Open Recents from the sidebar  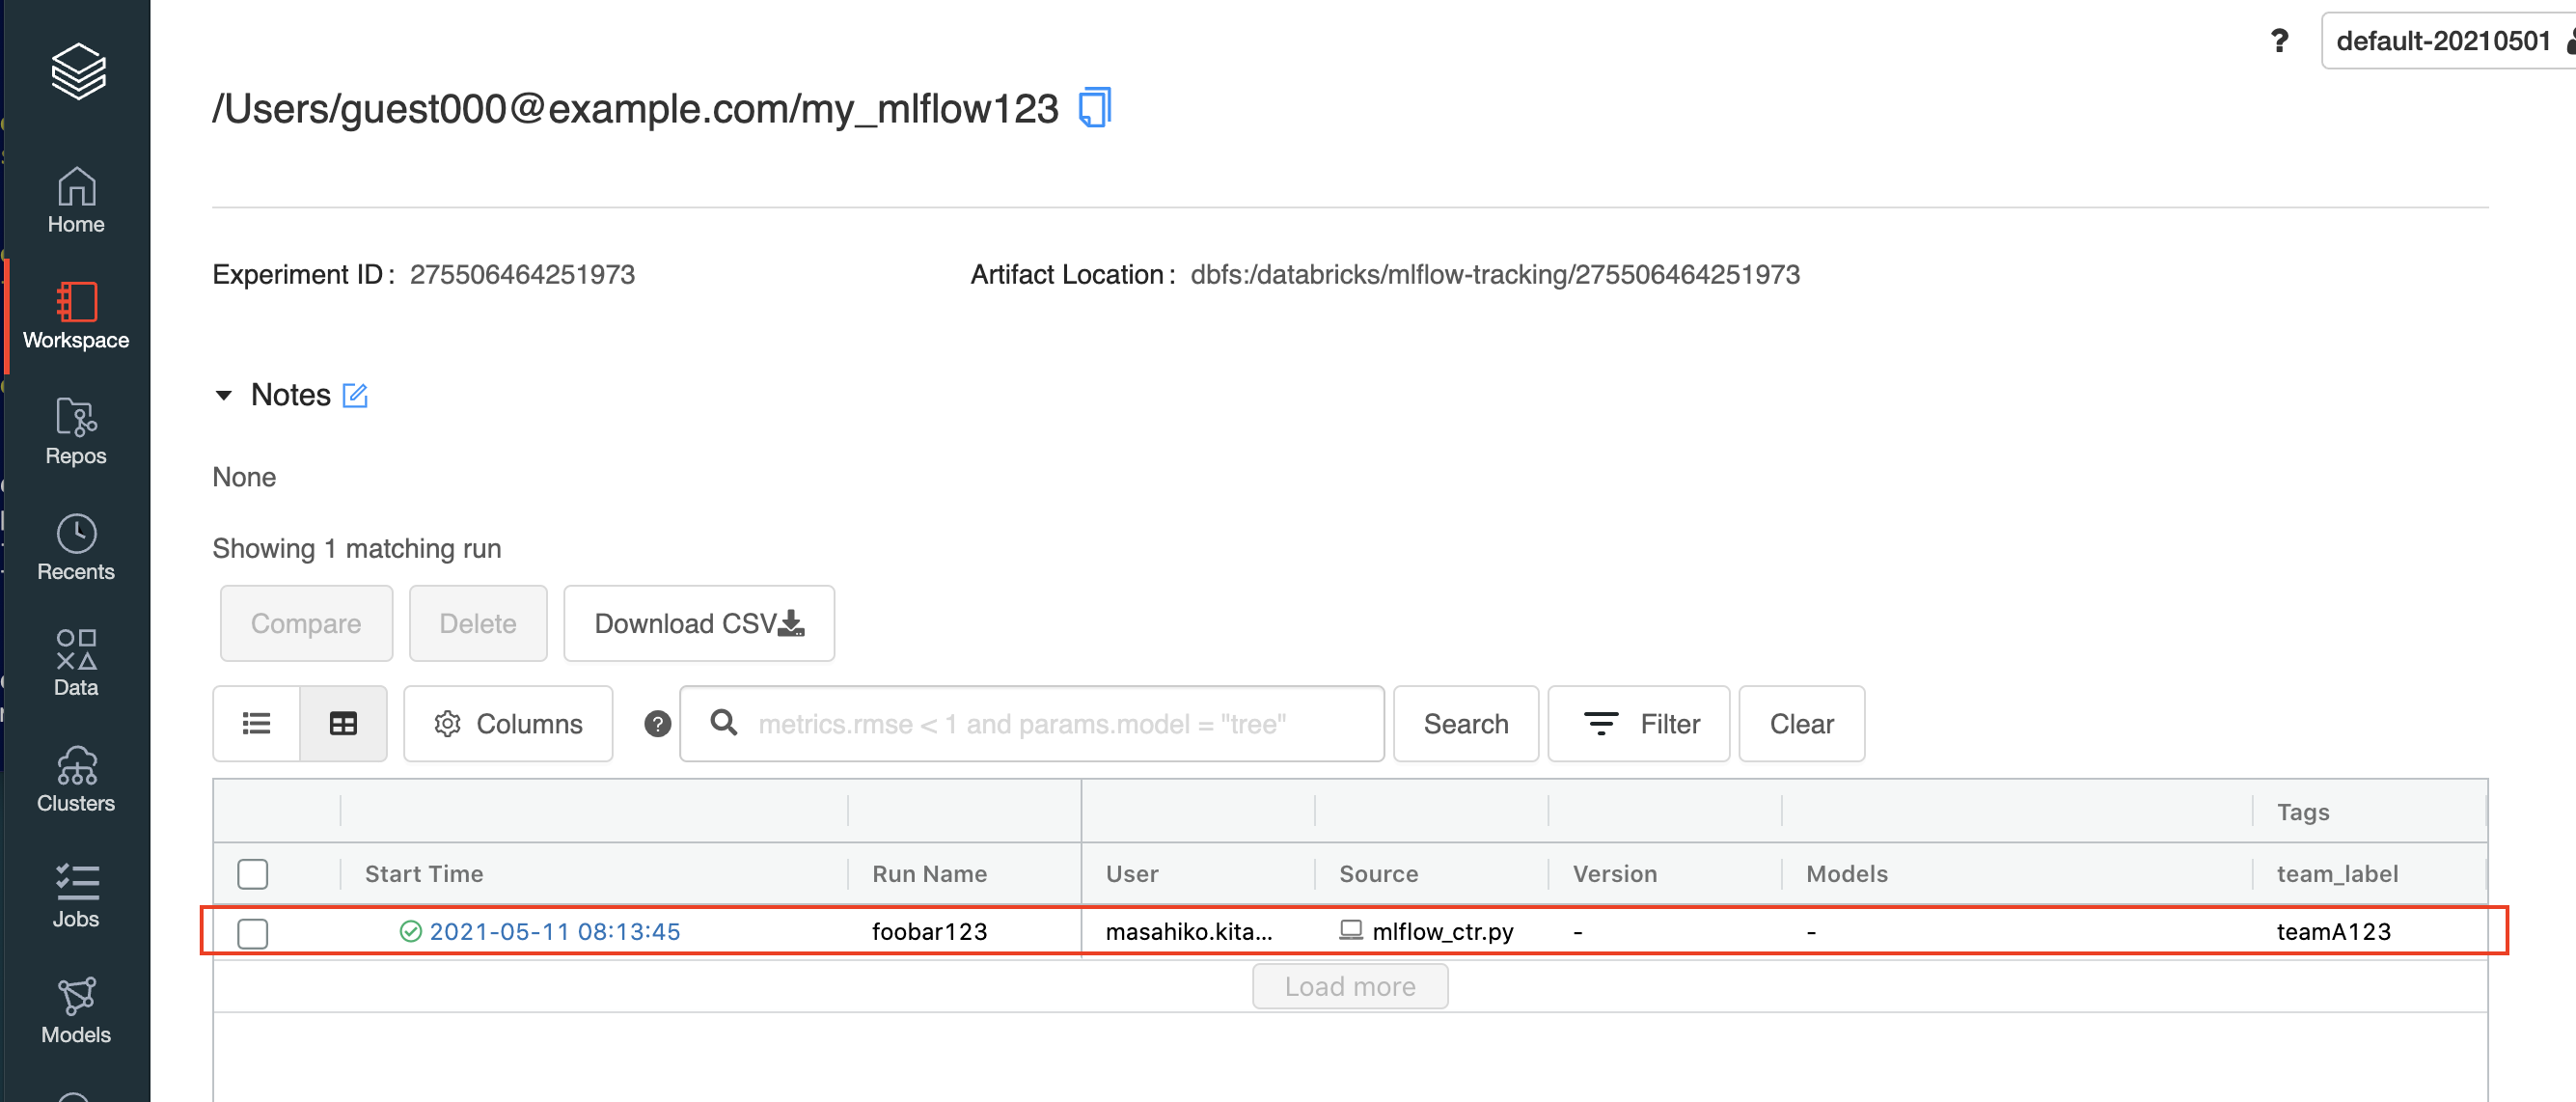[x=76, y=547]
